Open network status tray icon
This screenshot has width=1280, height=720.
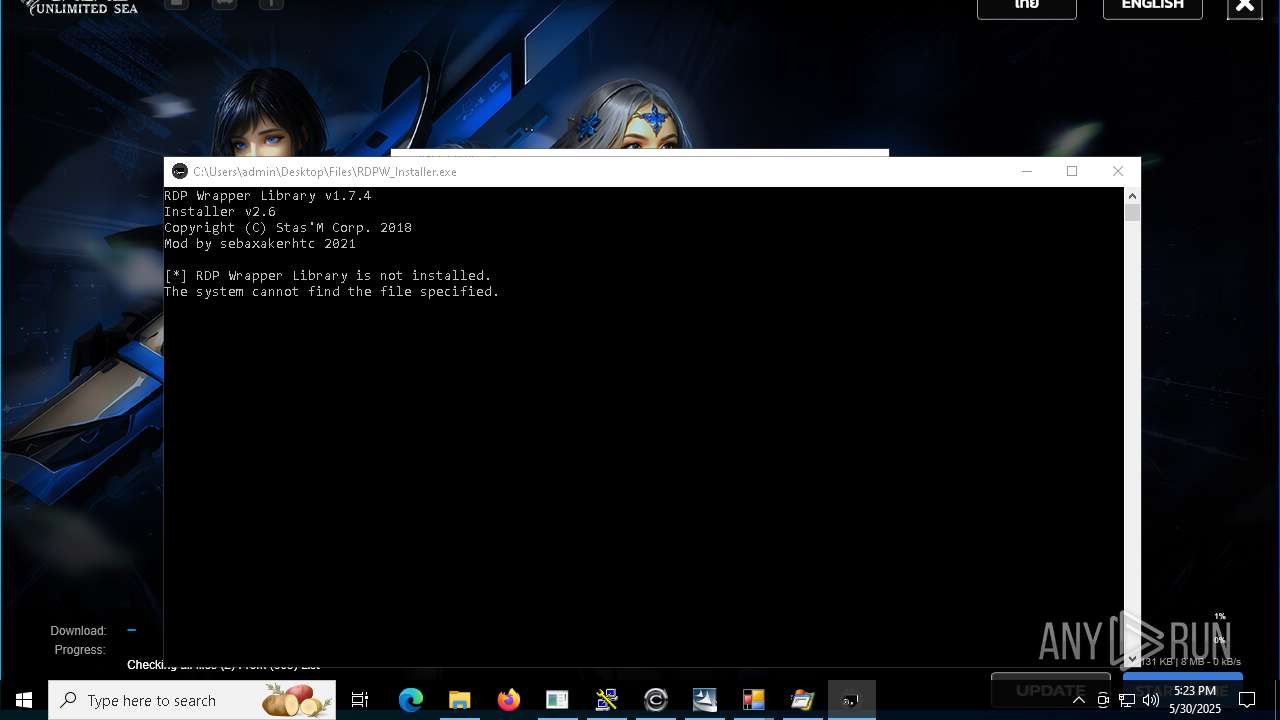[1127, 700]
